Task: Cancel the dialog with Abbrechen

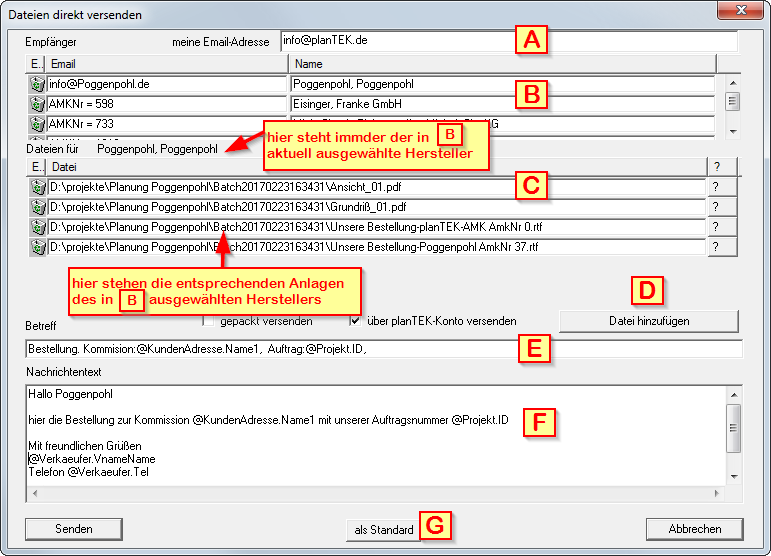Action: (694, 529)
